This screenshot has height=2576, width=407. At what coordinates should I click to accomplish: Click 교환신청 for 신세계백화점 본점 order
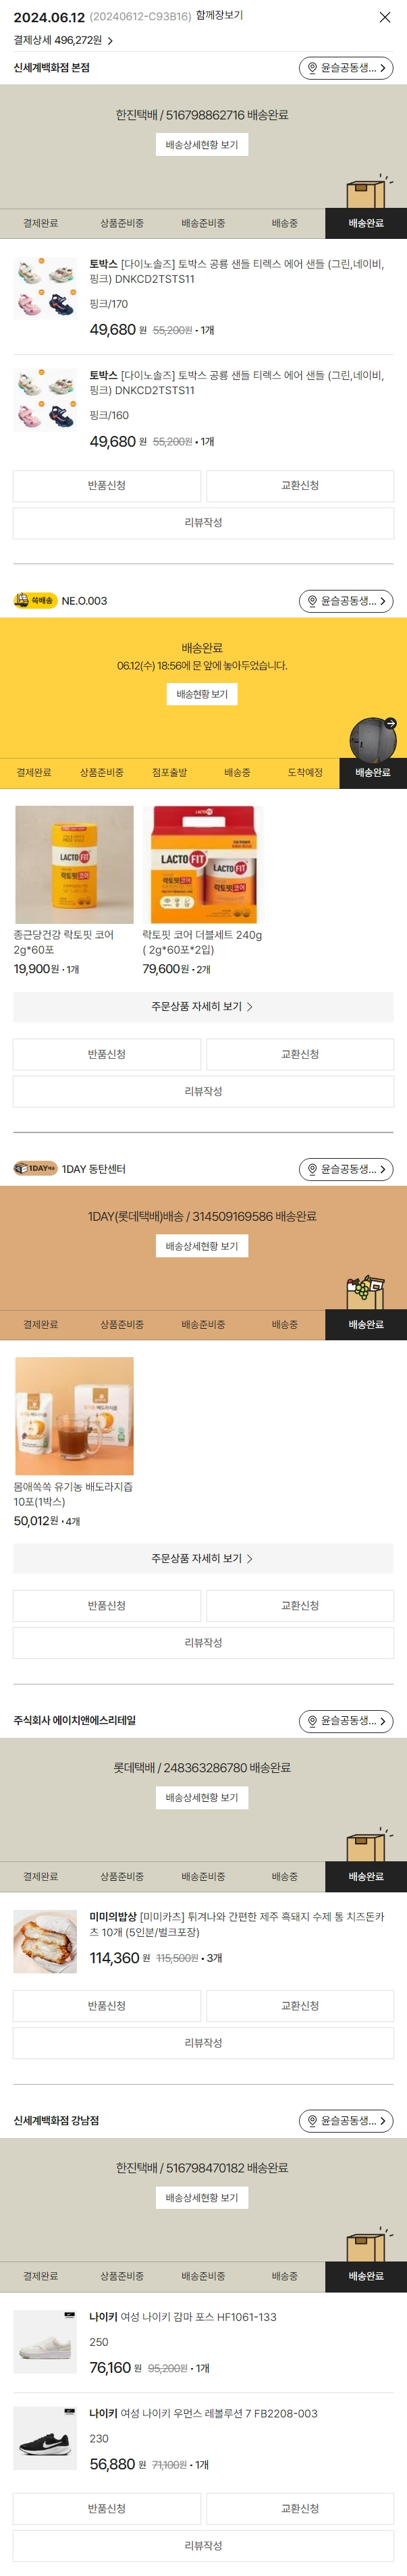300,486
